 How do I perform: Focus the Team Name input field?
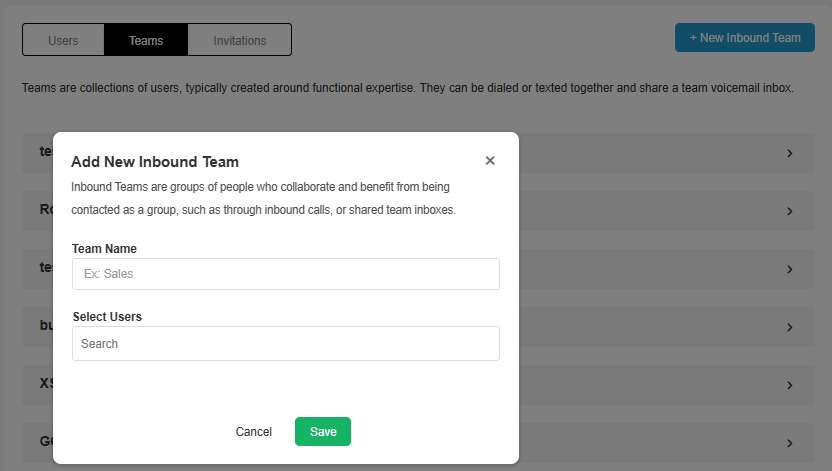pyautogui.click(x=286, y=274)
